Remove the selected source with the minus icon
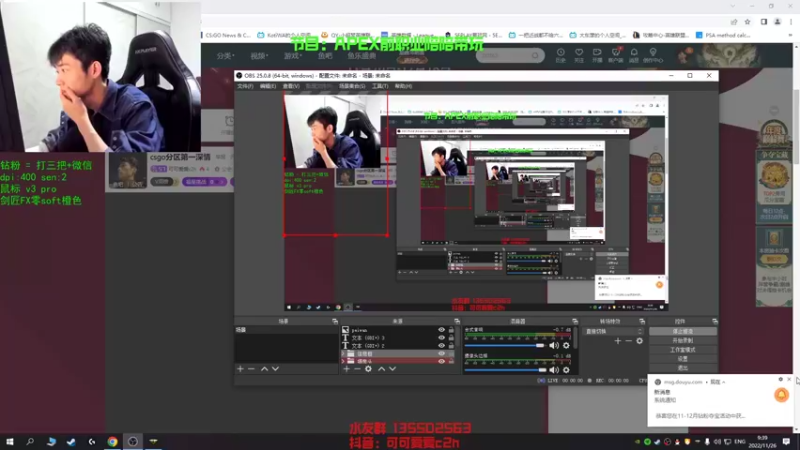Viewport: 800px width, 450px height. click(x=357, y=368)
